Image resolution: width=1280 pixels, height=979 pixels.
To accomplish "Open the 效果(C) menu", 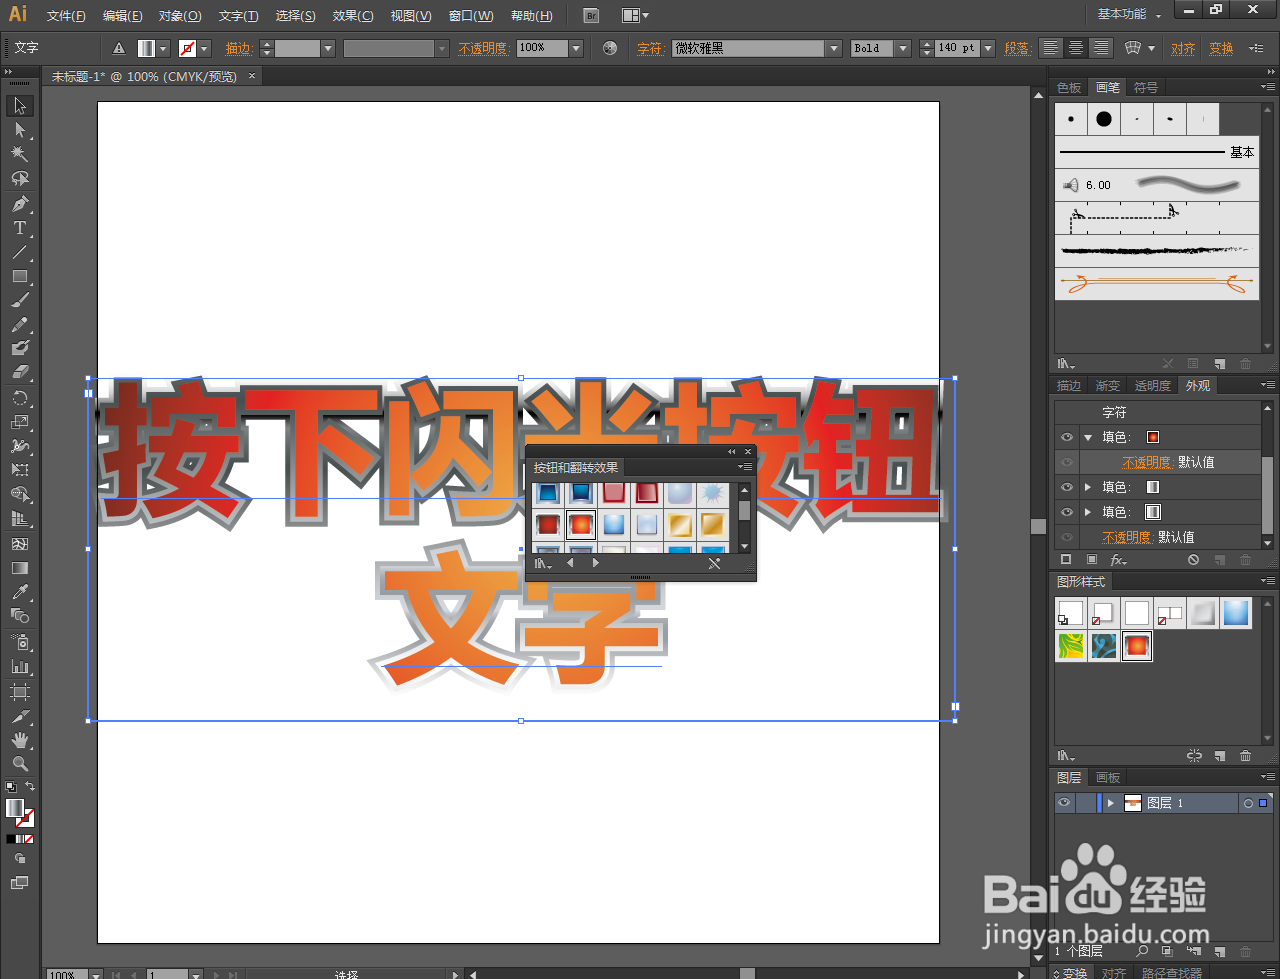I will click(x=352, y=15).
